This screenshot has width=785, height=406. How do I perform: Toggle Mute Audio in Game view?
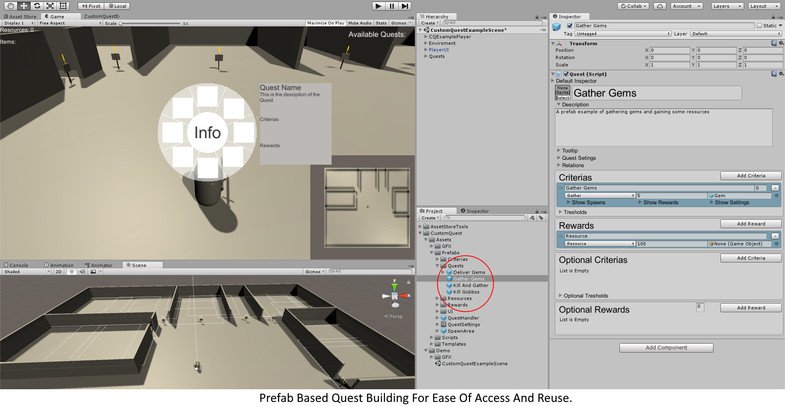(x=360, y=23)
